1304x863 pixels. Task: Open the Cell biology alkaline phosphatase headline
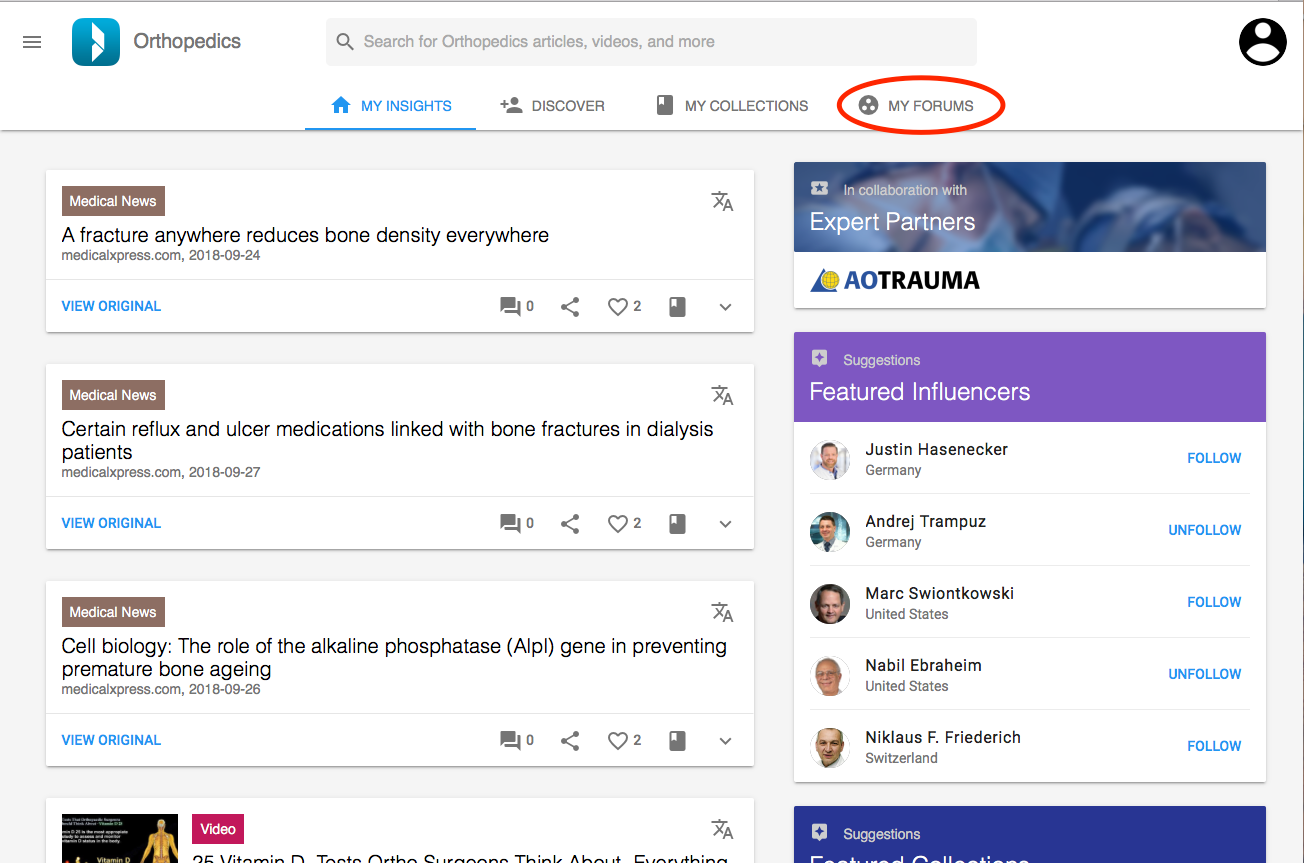click(394, 658)
